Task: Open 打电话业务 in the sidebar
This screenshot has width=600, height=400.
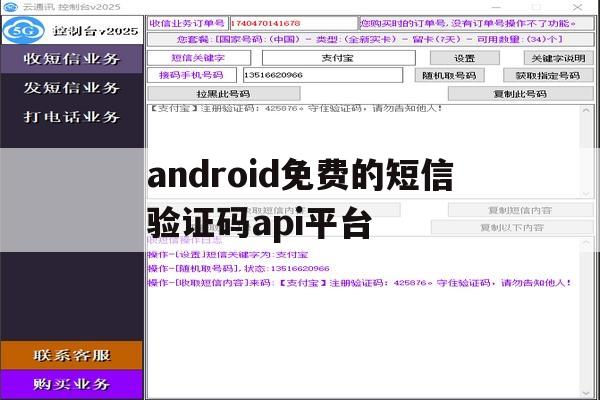Action: click(72, 117)
